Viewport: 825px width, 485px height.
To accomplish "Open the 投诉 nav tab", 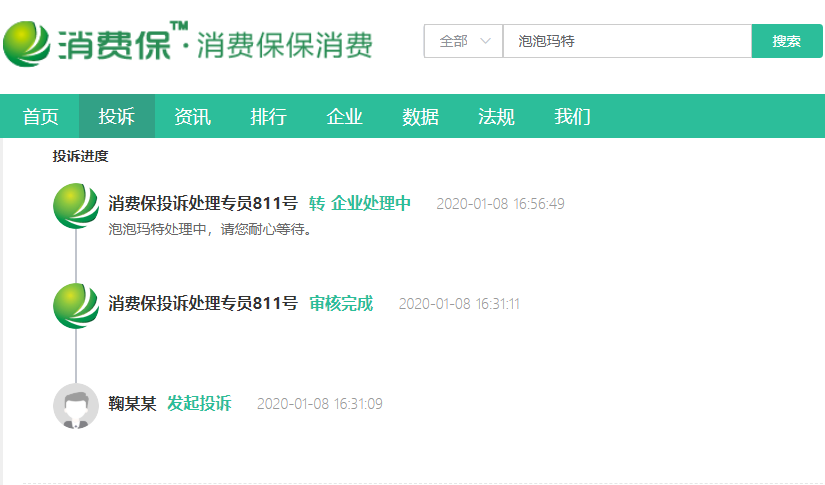I will pos(117,116).
